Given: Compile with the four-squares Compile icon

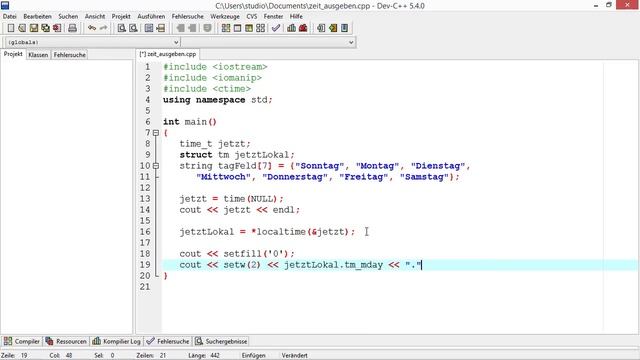Looking at the screenshot, I should [226, 28].
